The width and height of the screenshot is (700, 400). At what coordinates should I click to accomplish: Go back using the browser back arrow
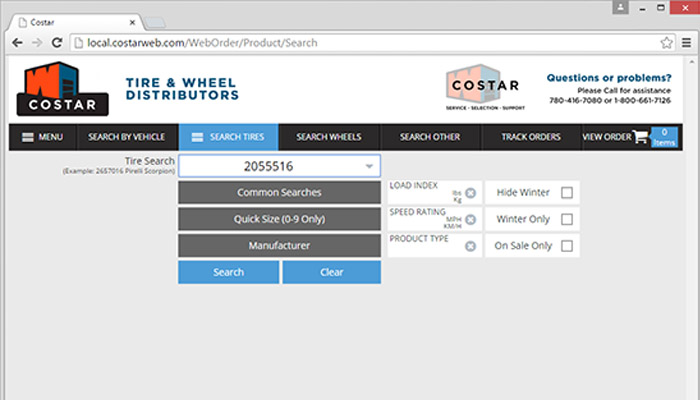pos(17,43)
